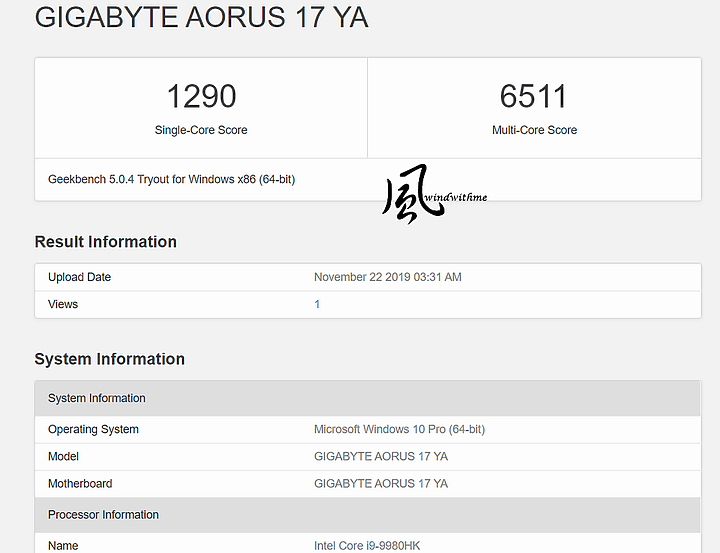This screenshot has width=720, height=553.
Task: Click the Multi-Core Score label
Action: (x=534, y=130)
